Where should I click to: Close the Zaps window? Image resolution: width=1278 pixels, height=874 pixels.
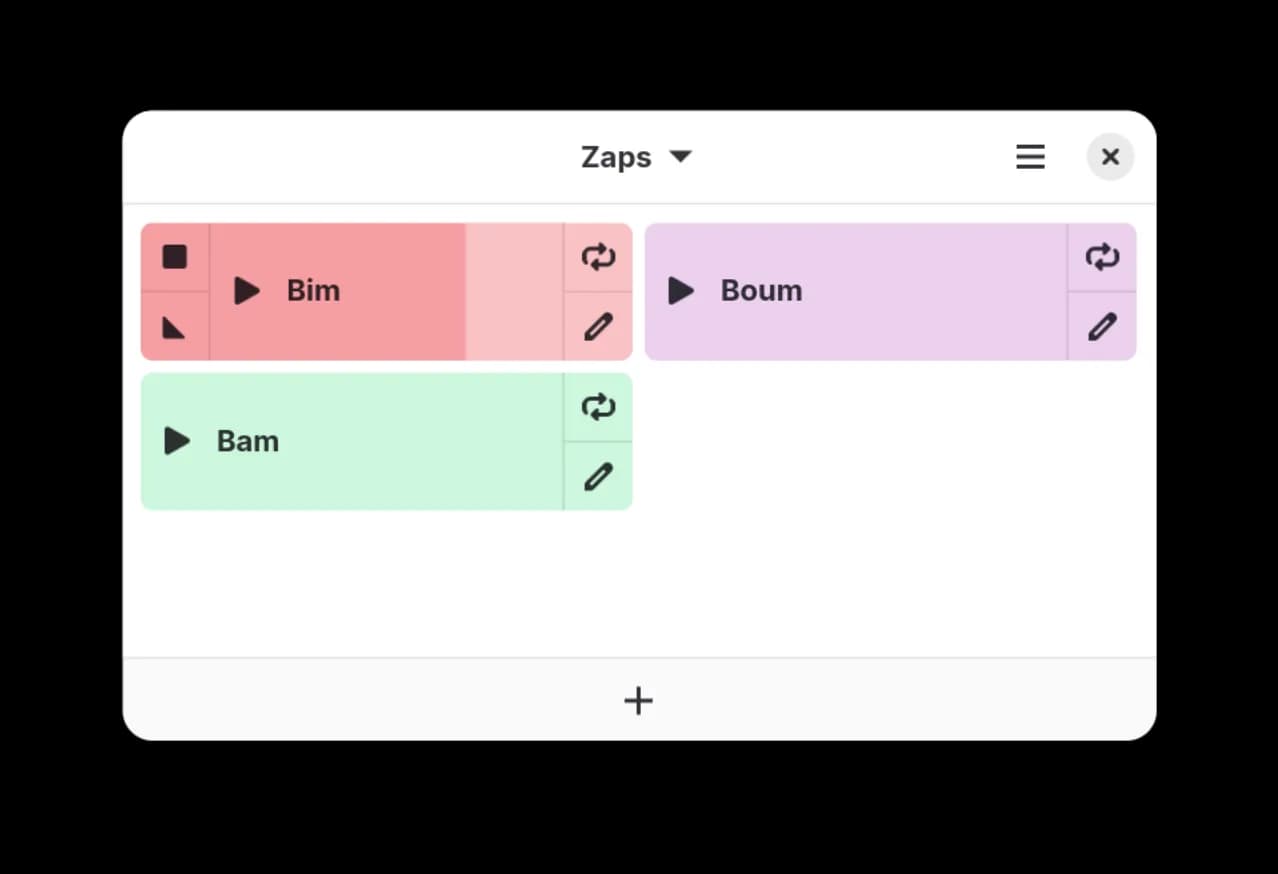[1110, 157]
